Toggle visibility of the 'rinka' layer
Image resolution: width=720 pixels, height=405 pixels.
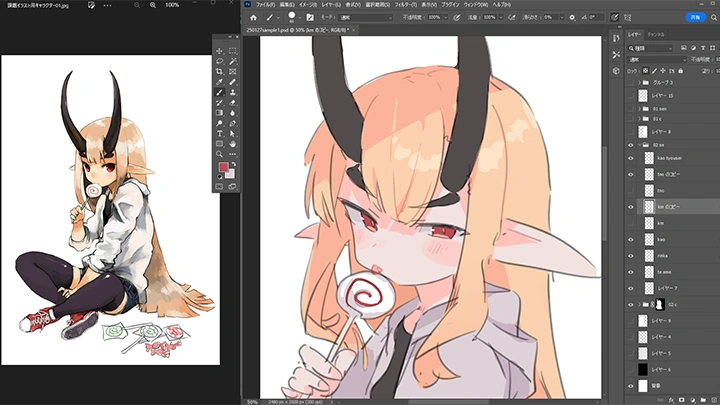coord(630,255)
